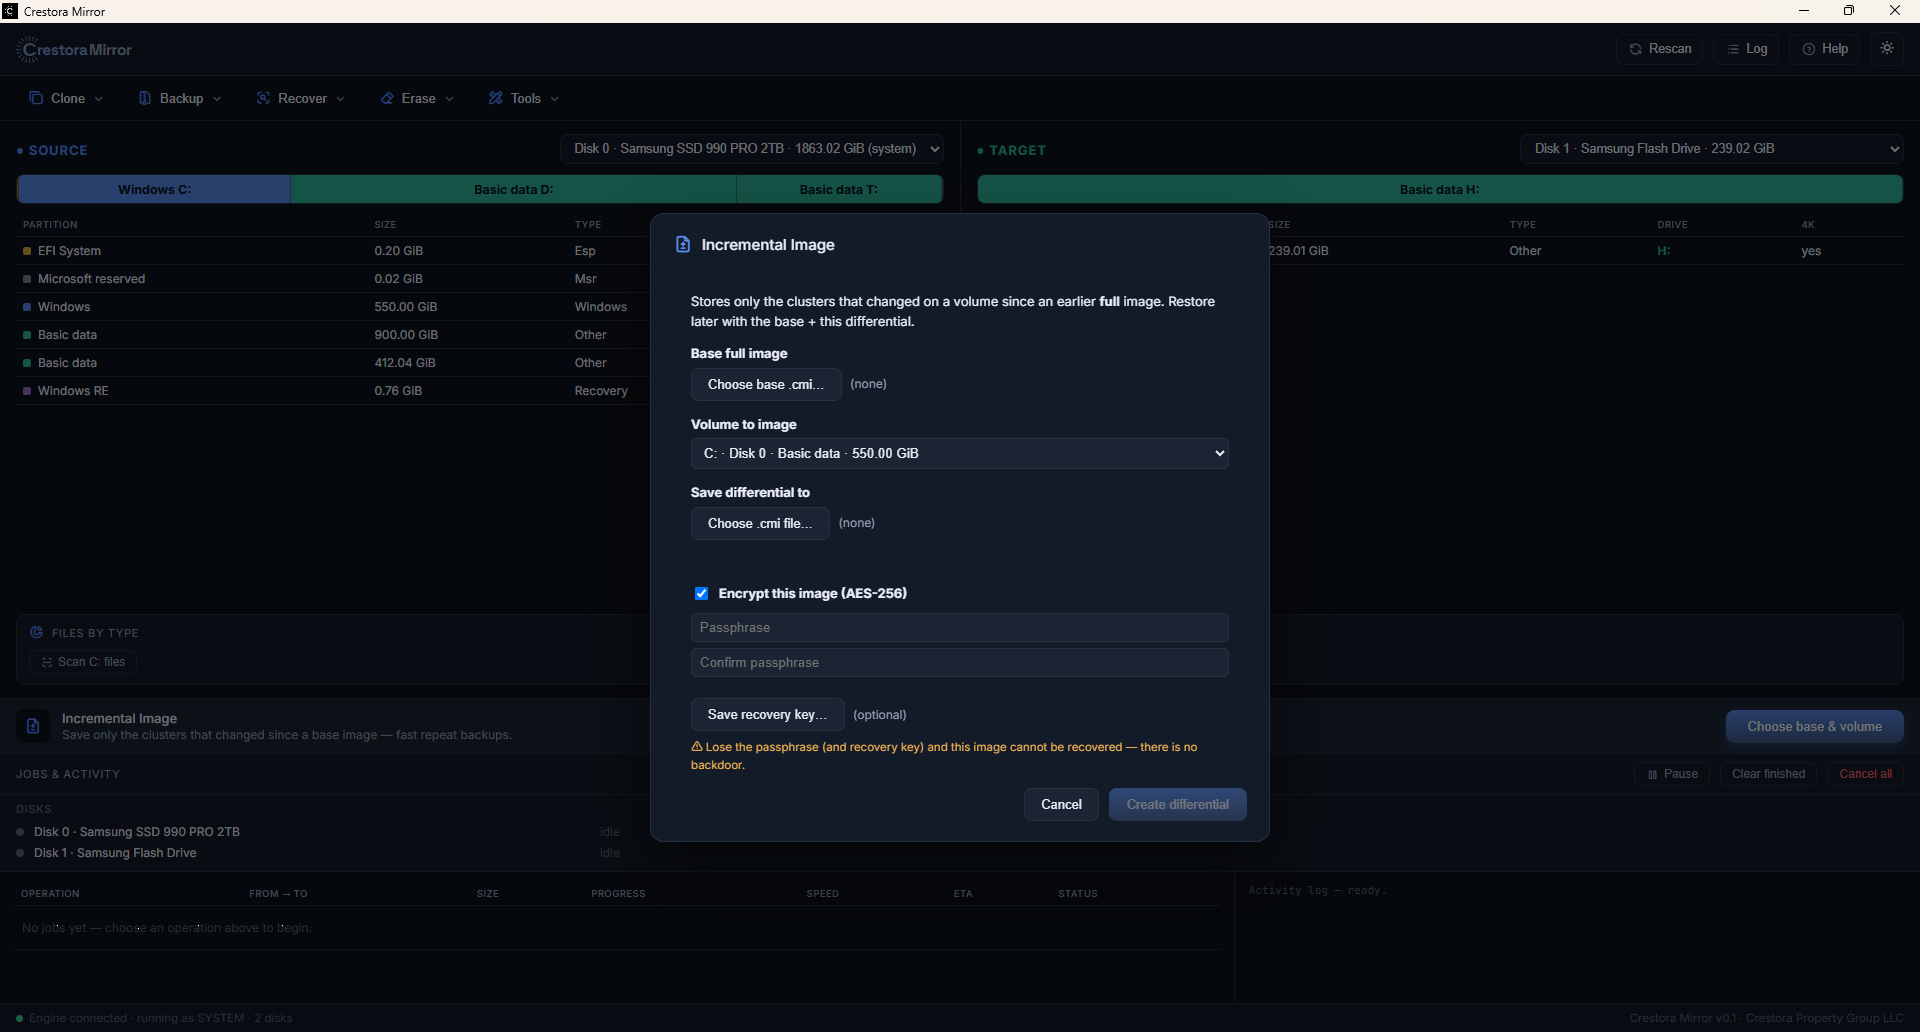Viewport: 1920px width, 1032px height.
Task: Click the Tools menu wrench icon
Action: (x=495, y=98)
